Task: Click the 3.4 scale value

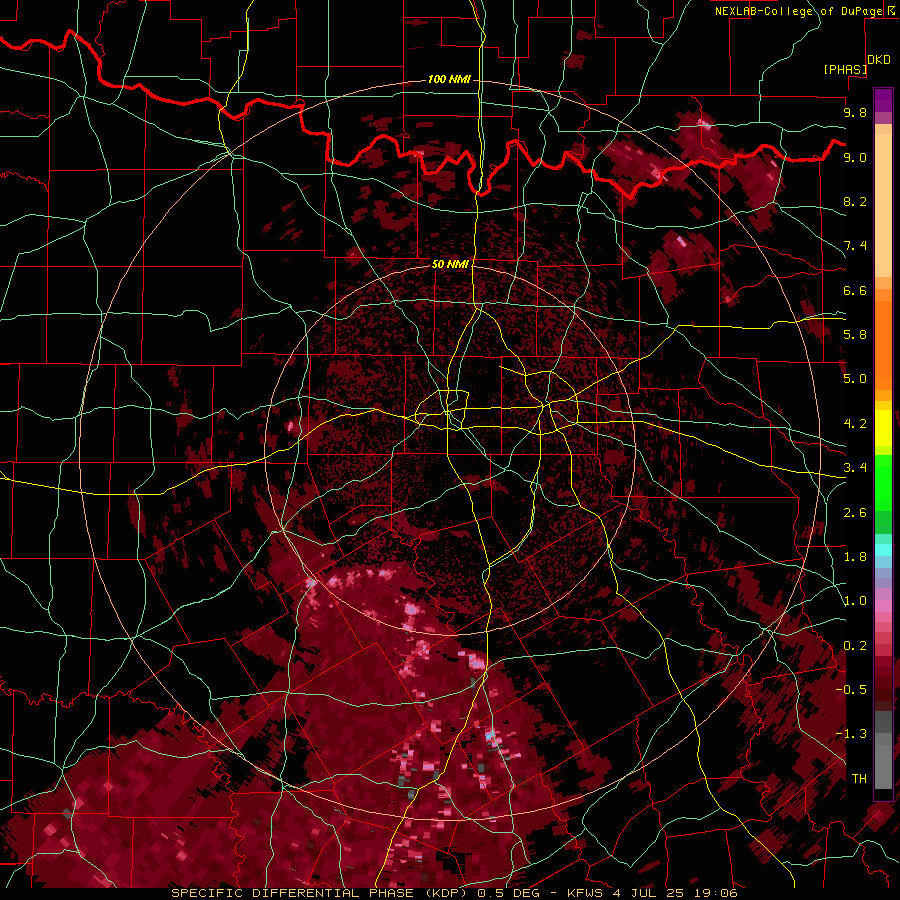Action: click(855, 468)
